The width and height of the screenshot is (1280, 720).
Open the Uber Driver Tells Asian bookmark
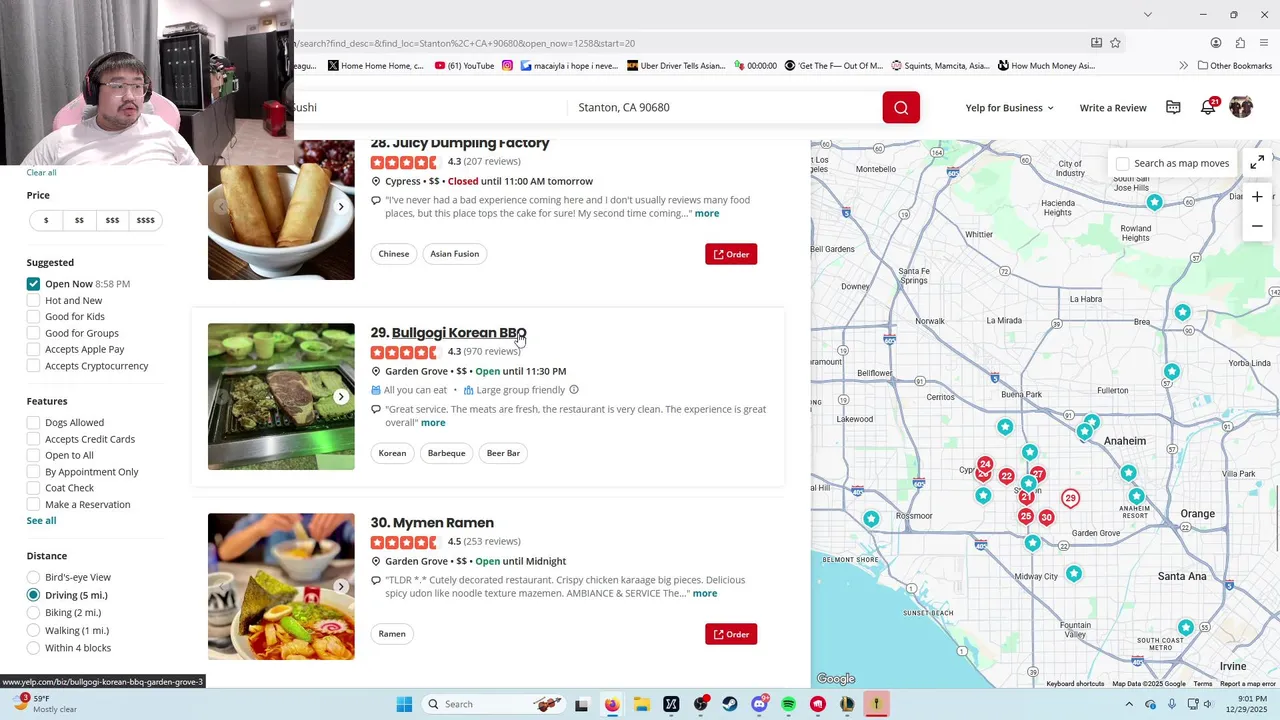676,66
